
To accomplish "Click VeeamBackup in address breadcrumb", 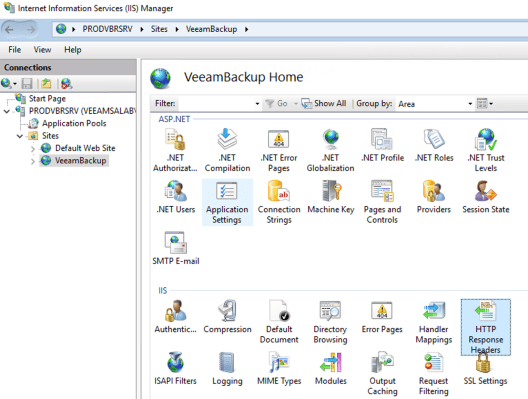I will [x=211, y=29].
